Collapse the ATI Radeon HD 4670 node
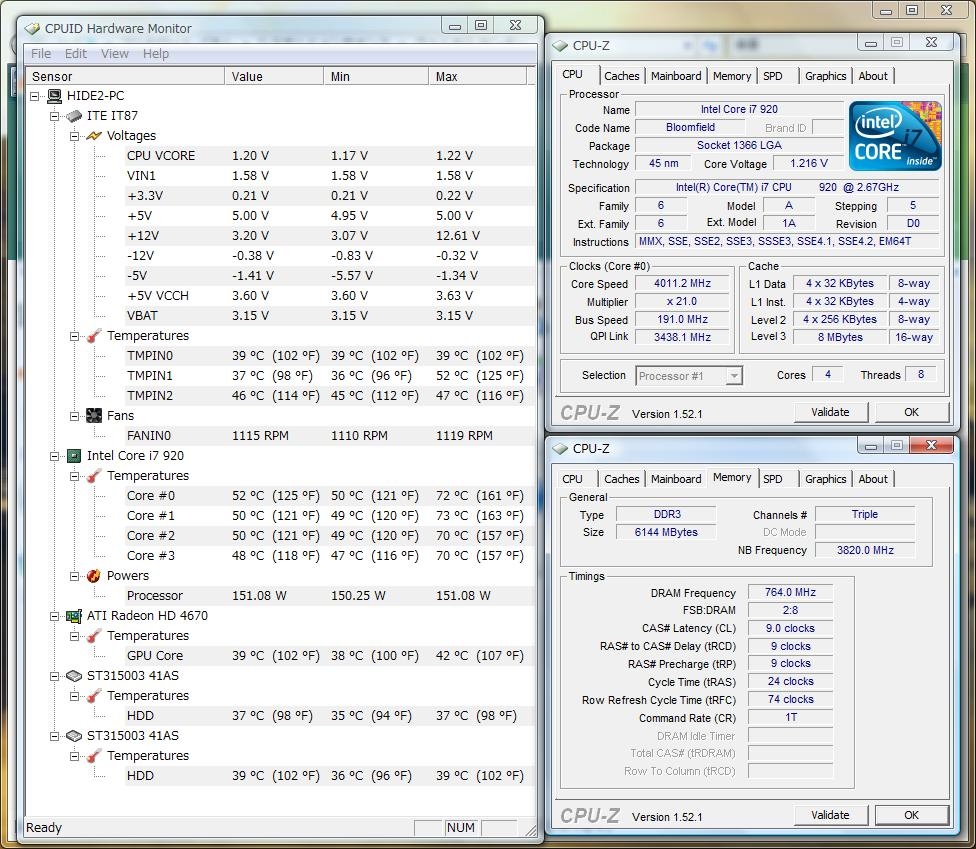Image resolution: width=976 pixels, height=849 pixels. click(x=55, y=616)
